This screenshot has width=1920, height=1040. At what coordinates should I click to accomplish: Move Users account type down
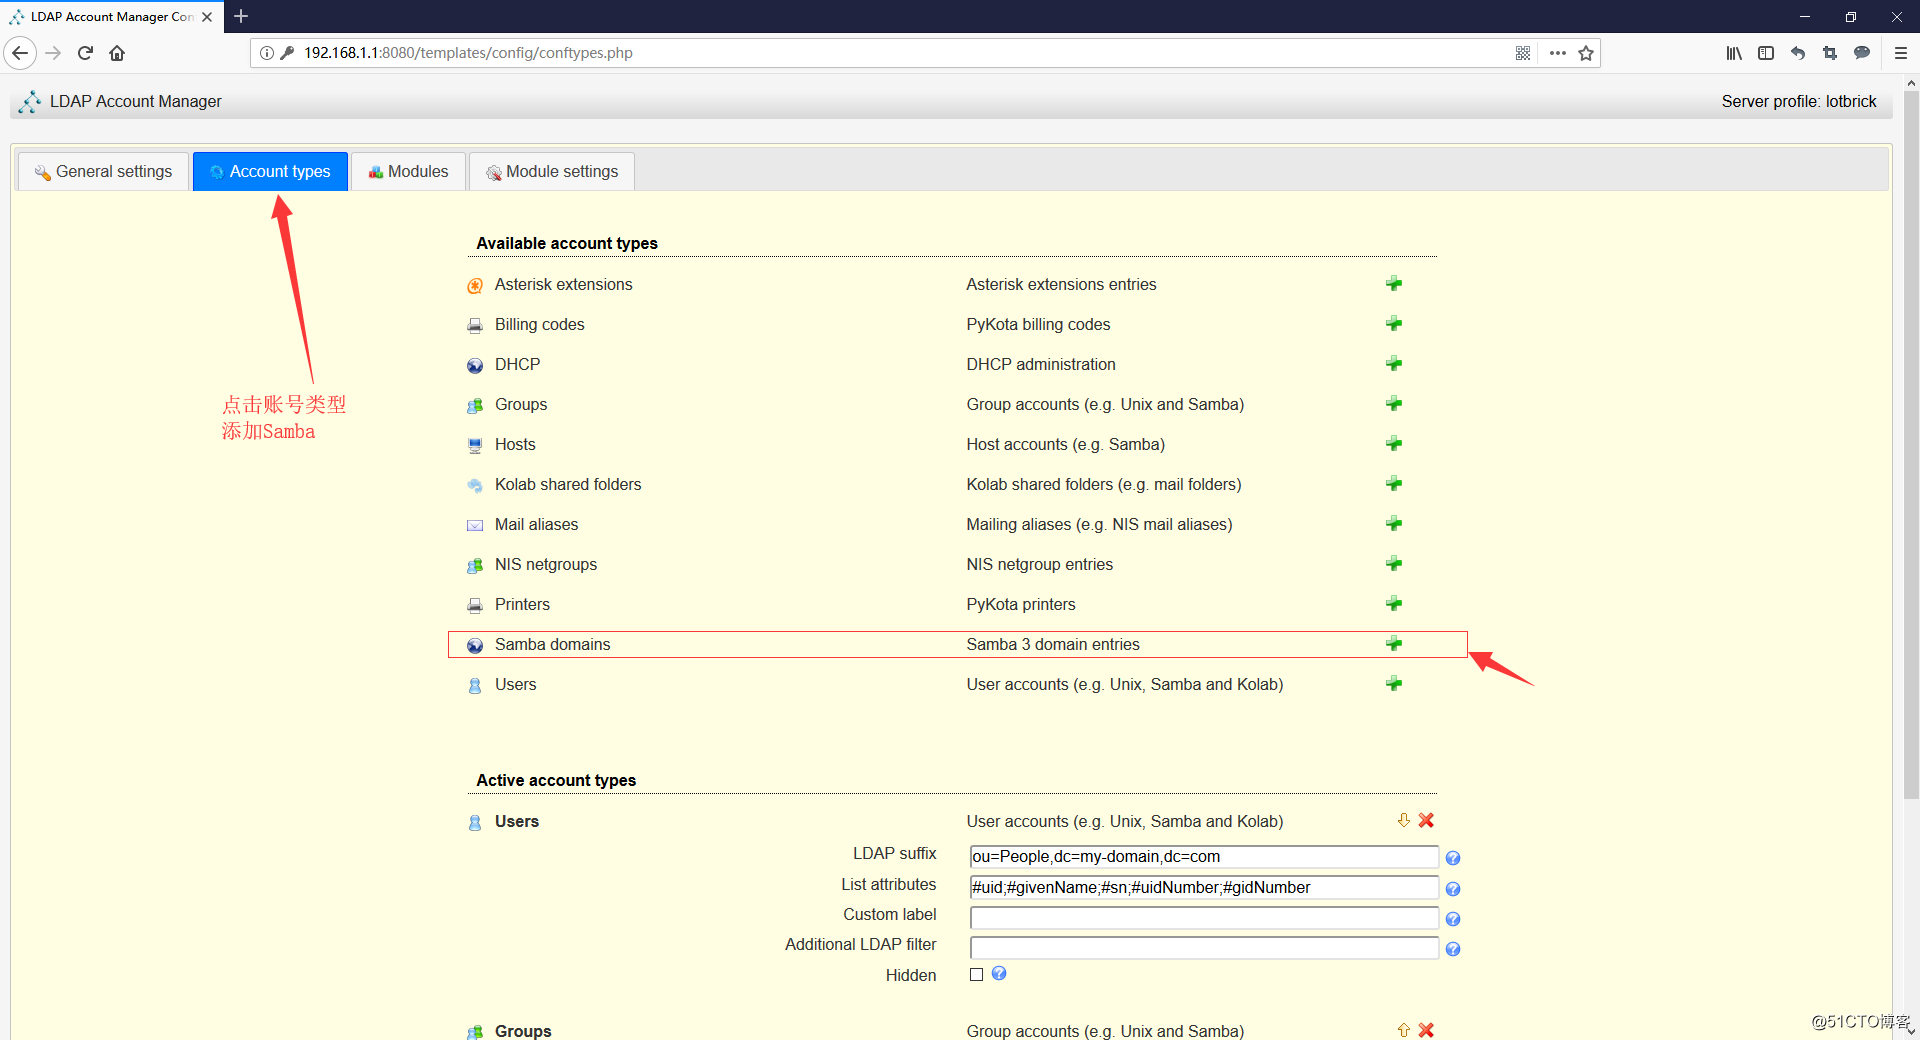tap(1404, 820)
